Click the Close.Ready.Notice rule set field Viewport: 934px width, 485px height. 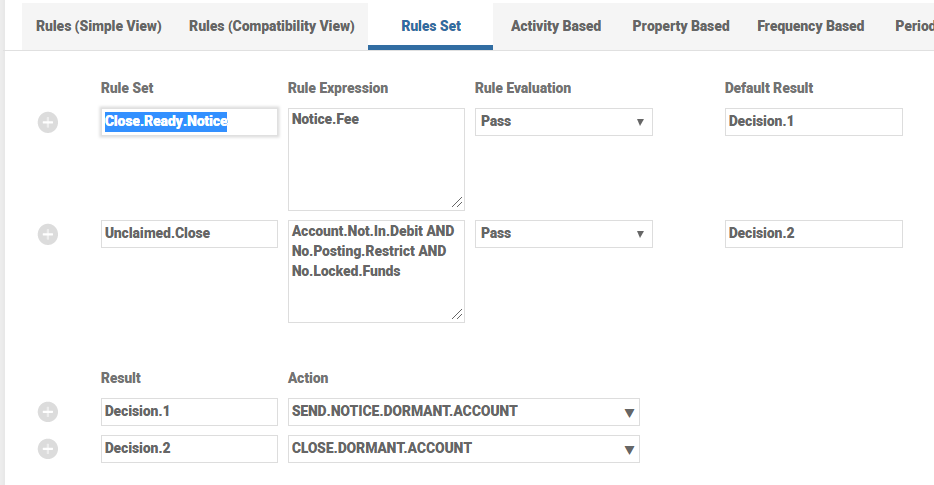click(189, 122)
